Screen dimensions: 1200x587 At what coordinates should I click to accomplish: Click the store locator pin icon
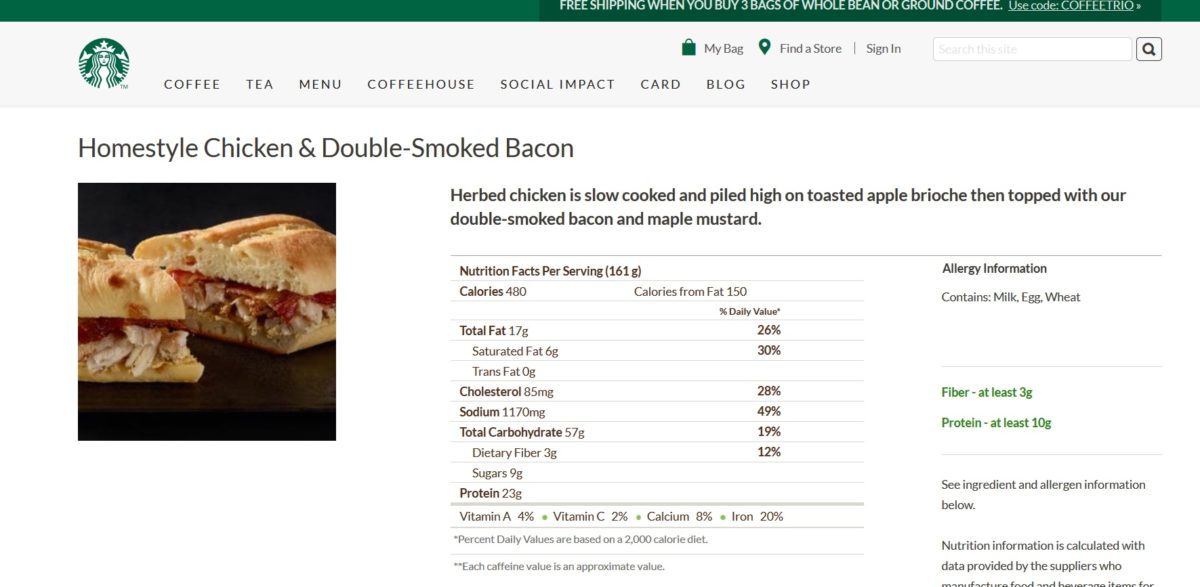(765, 47)
